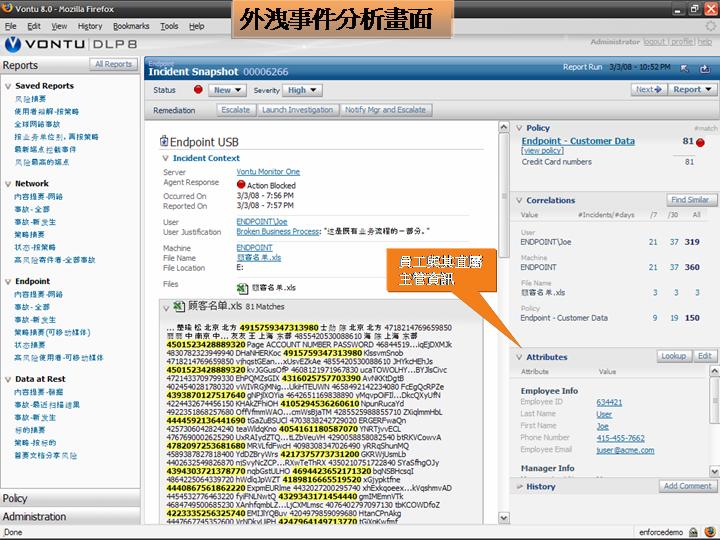Click the view policy link
720x540 pixels.
542,151
